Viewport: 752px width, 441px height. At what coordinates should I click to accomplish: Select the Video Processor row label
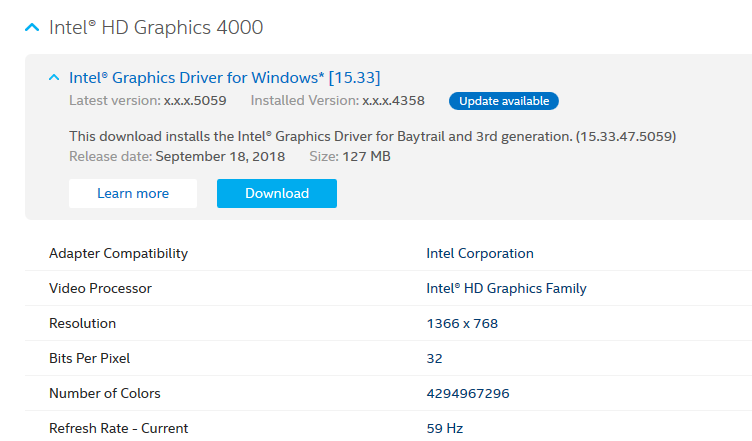tap(100, 289)
